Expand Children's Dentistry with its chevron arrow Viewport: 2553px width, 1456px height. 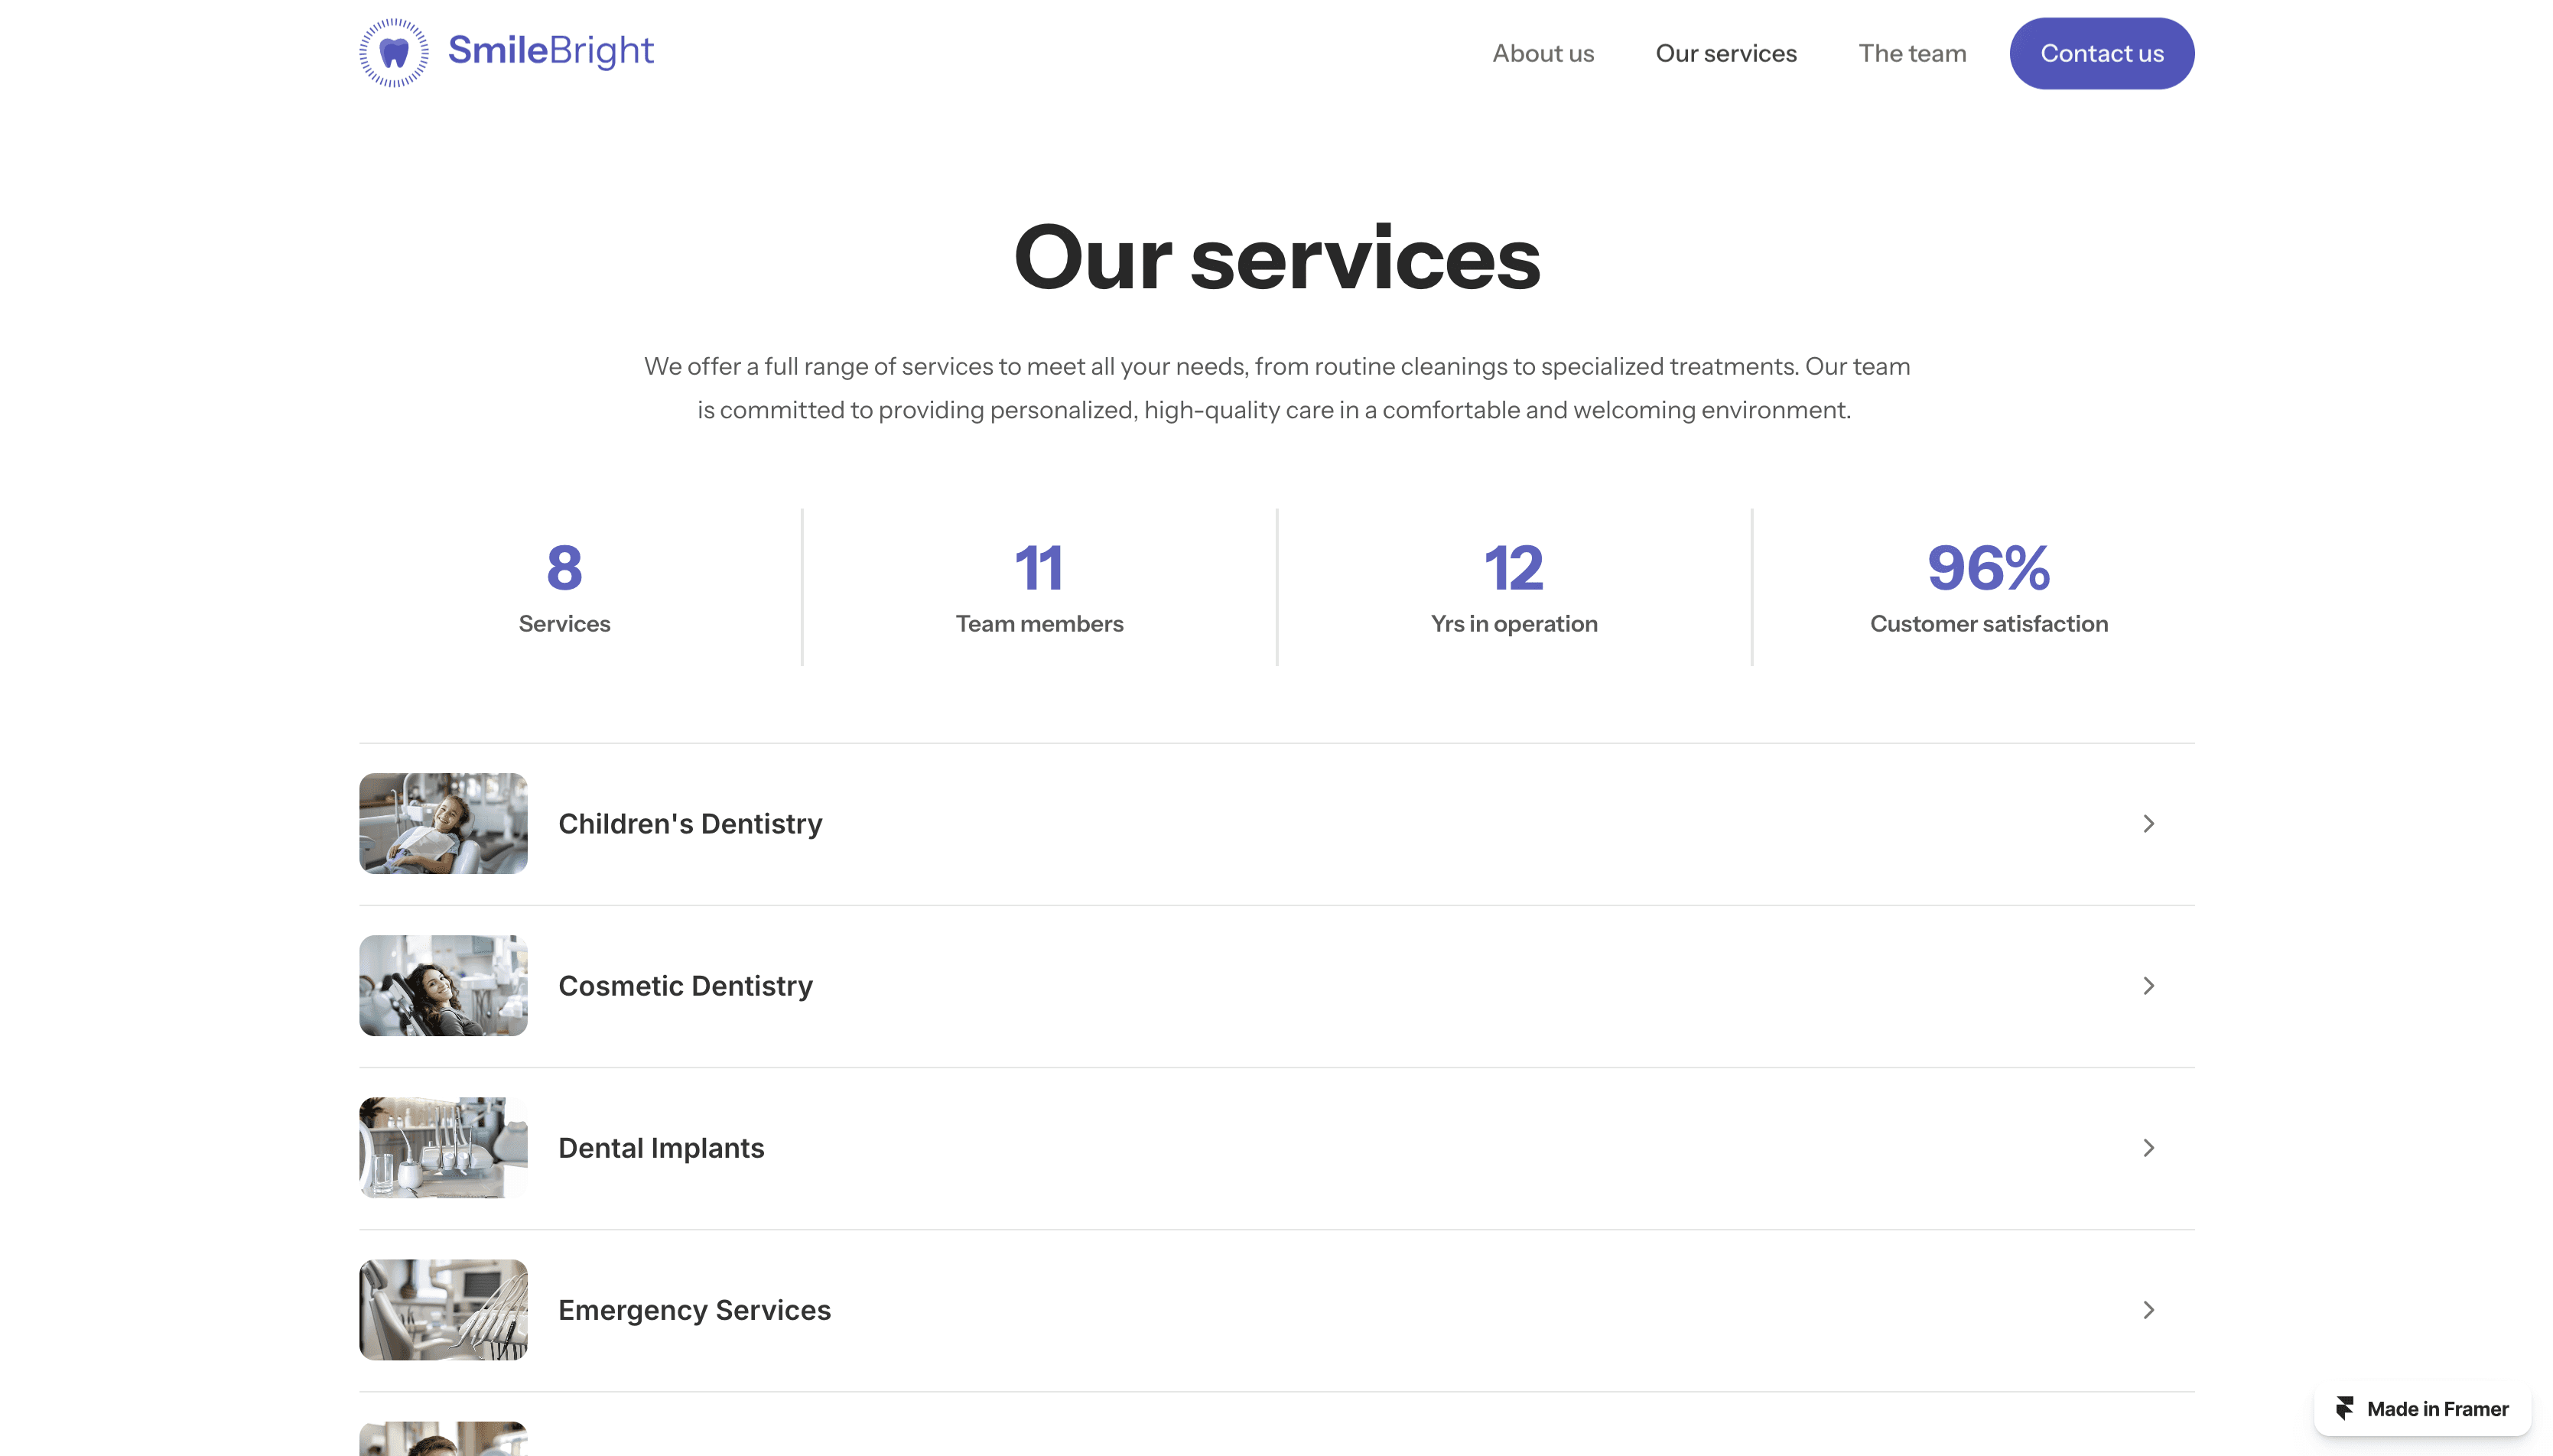(x=2147, y=823)
